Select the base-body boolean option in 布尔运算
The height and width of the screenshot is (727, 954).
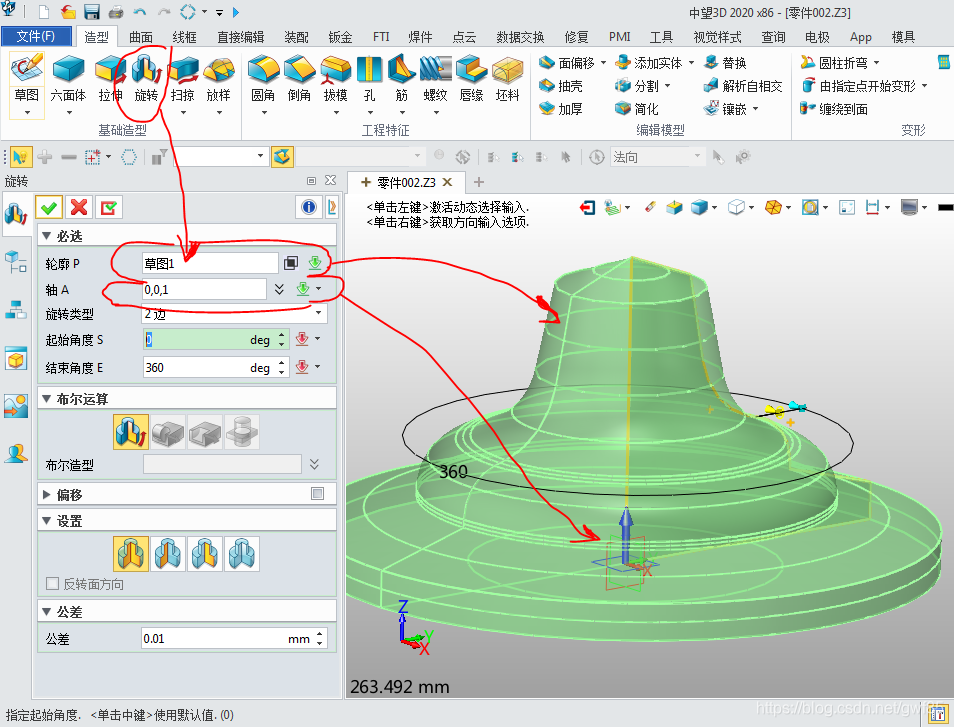coord(131,432)
